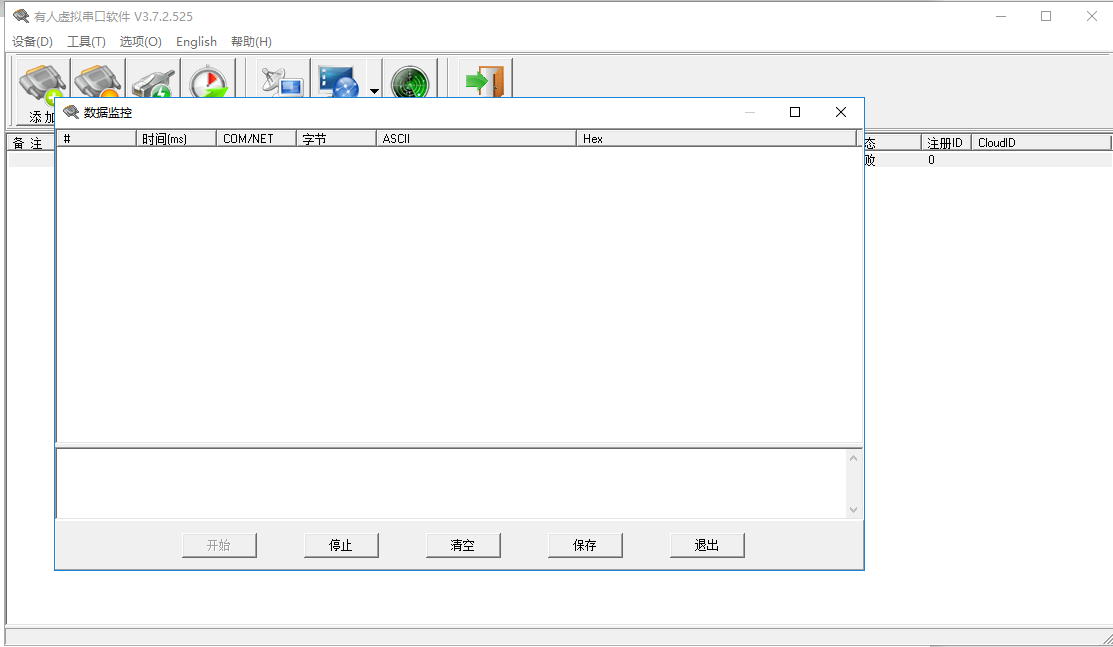The width and height of the screenshot is (1113, 647).
Task: Open the 选项(O) menu
Action: click(x=140, y=41)
